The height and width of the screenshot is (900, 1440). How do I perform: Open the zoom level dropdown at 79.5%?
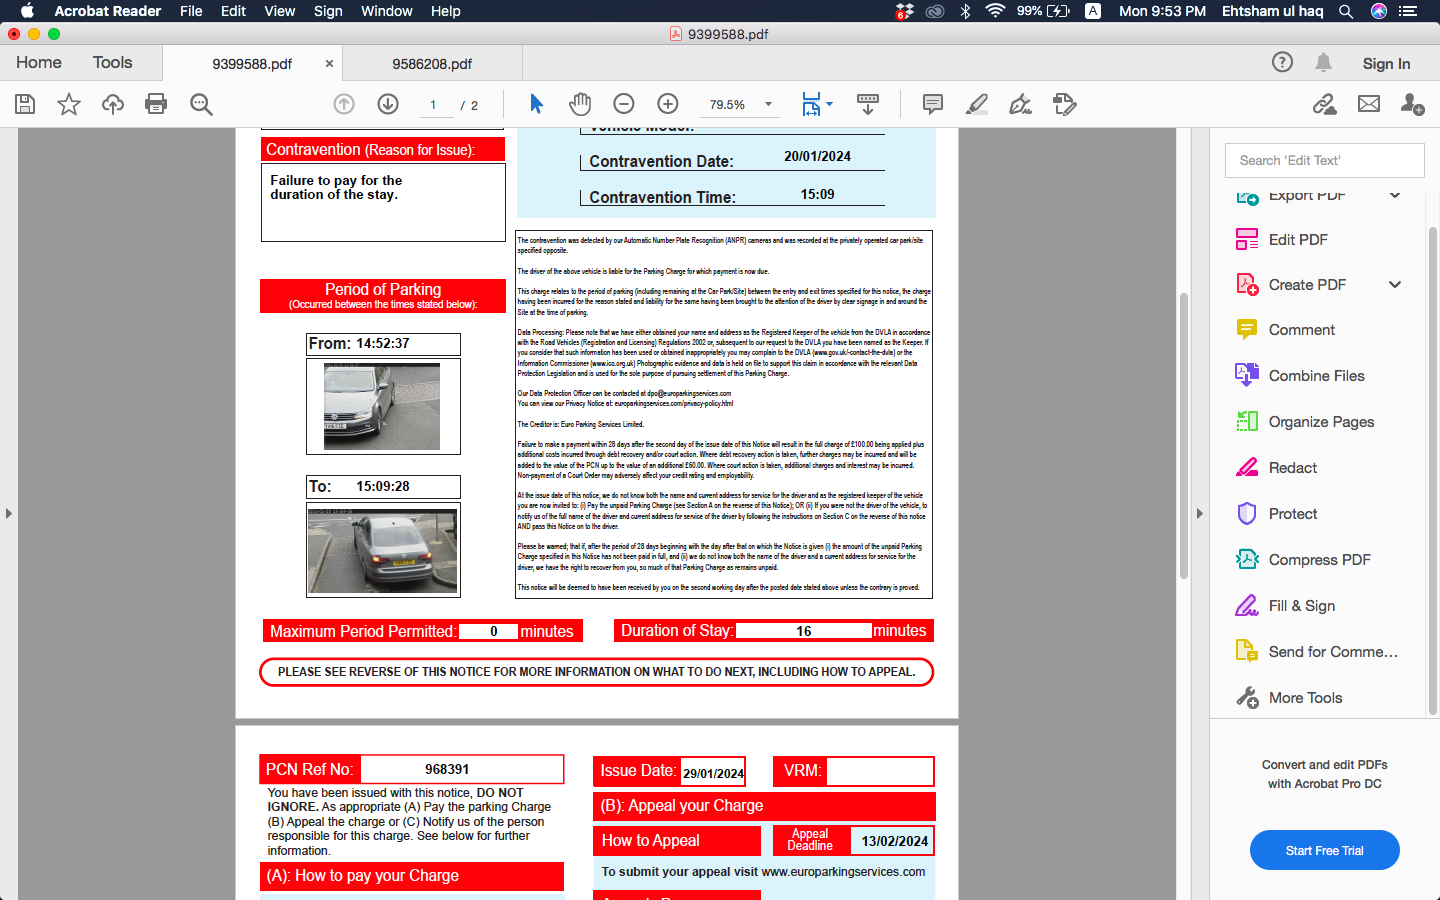tap(768, 104)
